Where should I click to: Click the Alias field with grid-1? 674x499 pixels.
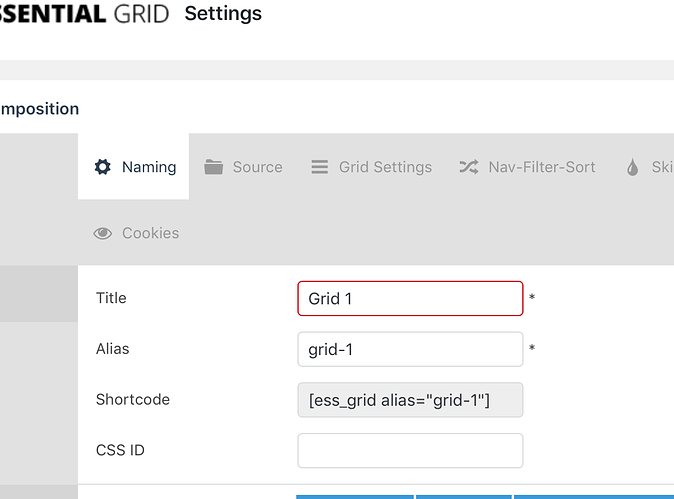[x=410, y=349]
